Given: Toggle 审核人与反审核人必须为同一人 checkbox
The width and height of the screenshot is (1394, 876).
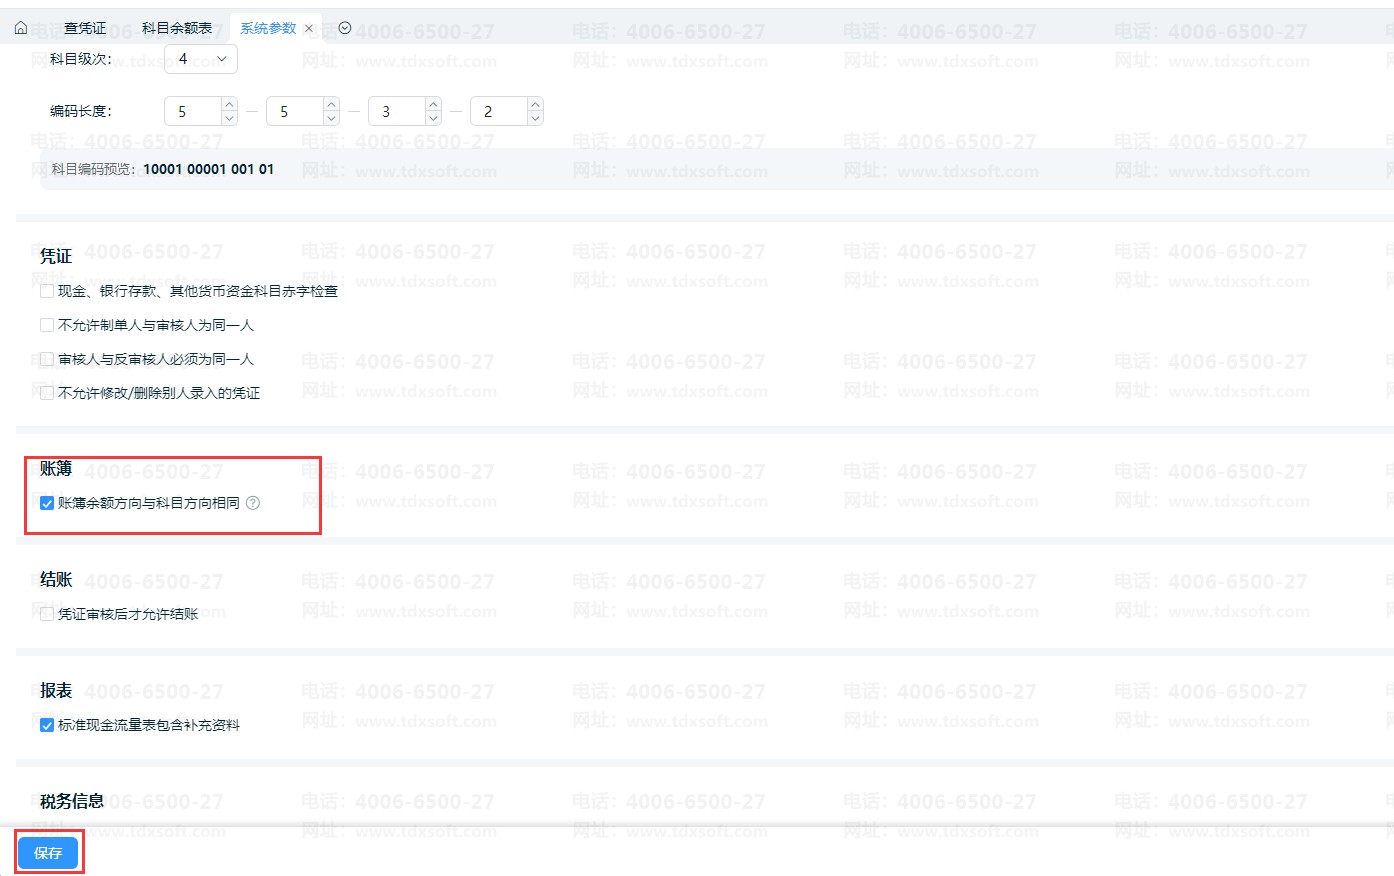Looking at the screenshot, I should tap(47, 360).
